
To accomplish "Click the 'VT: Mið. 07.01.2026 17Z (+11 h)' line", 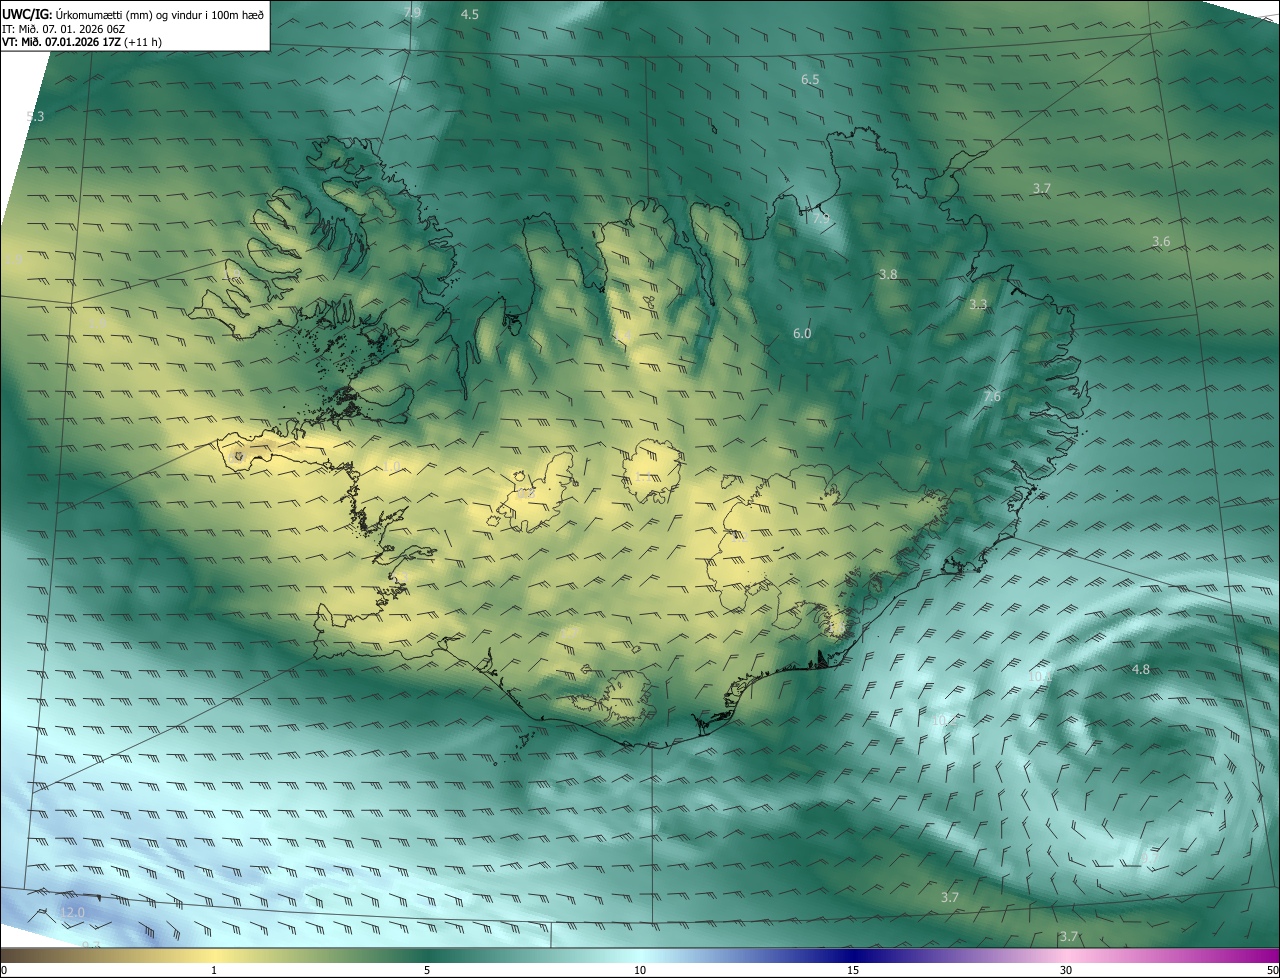I will tap(81, 42).
